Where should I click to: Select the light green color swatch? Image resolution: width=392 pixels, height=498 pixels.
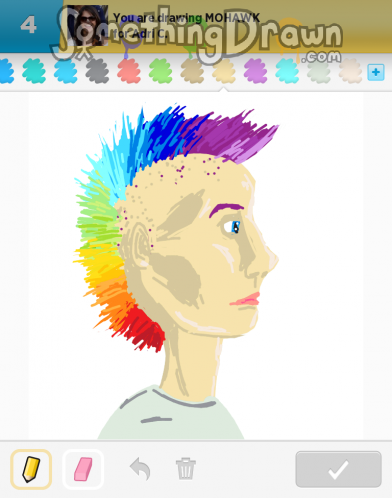(x=160, y=71)
